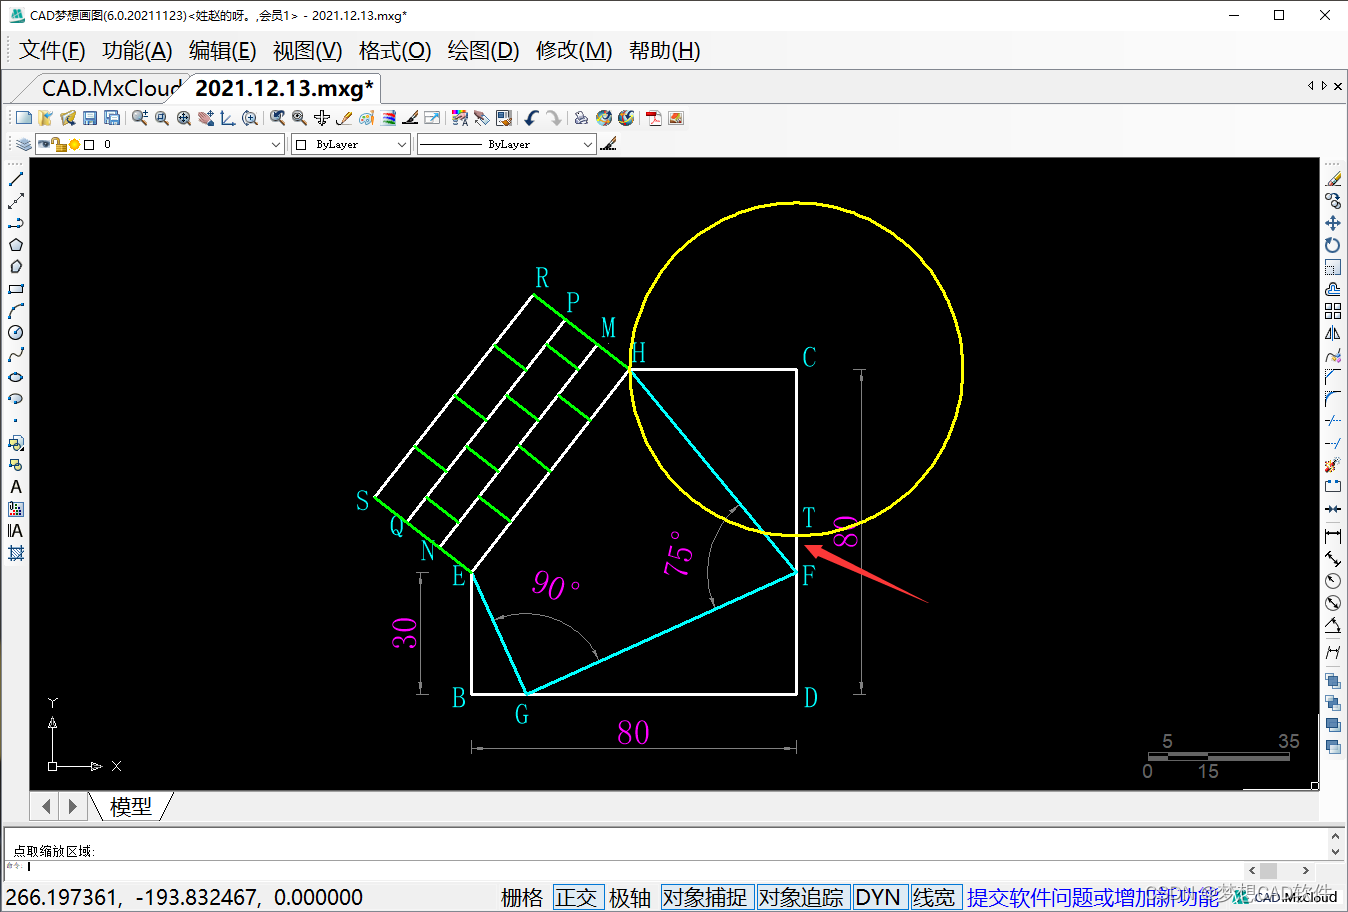Select the Multiline text tool

click(16, 531)
